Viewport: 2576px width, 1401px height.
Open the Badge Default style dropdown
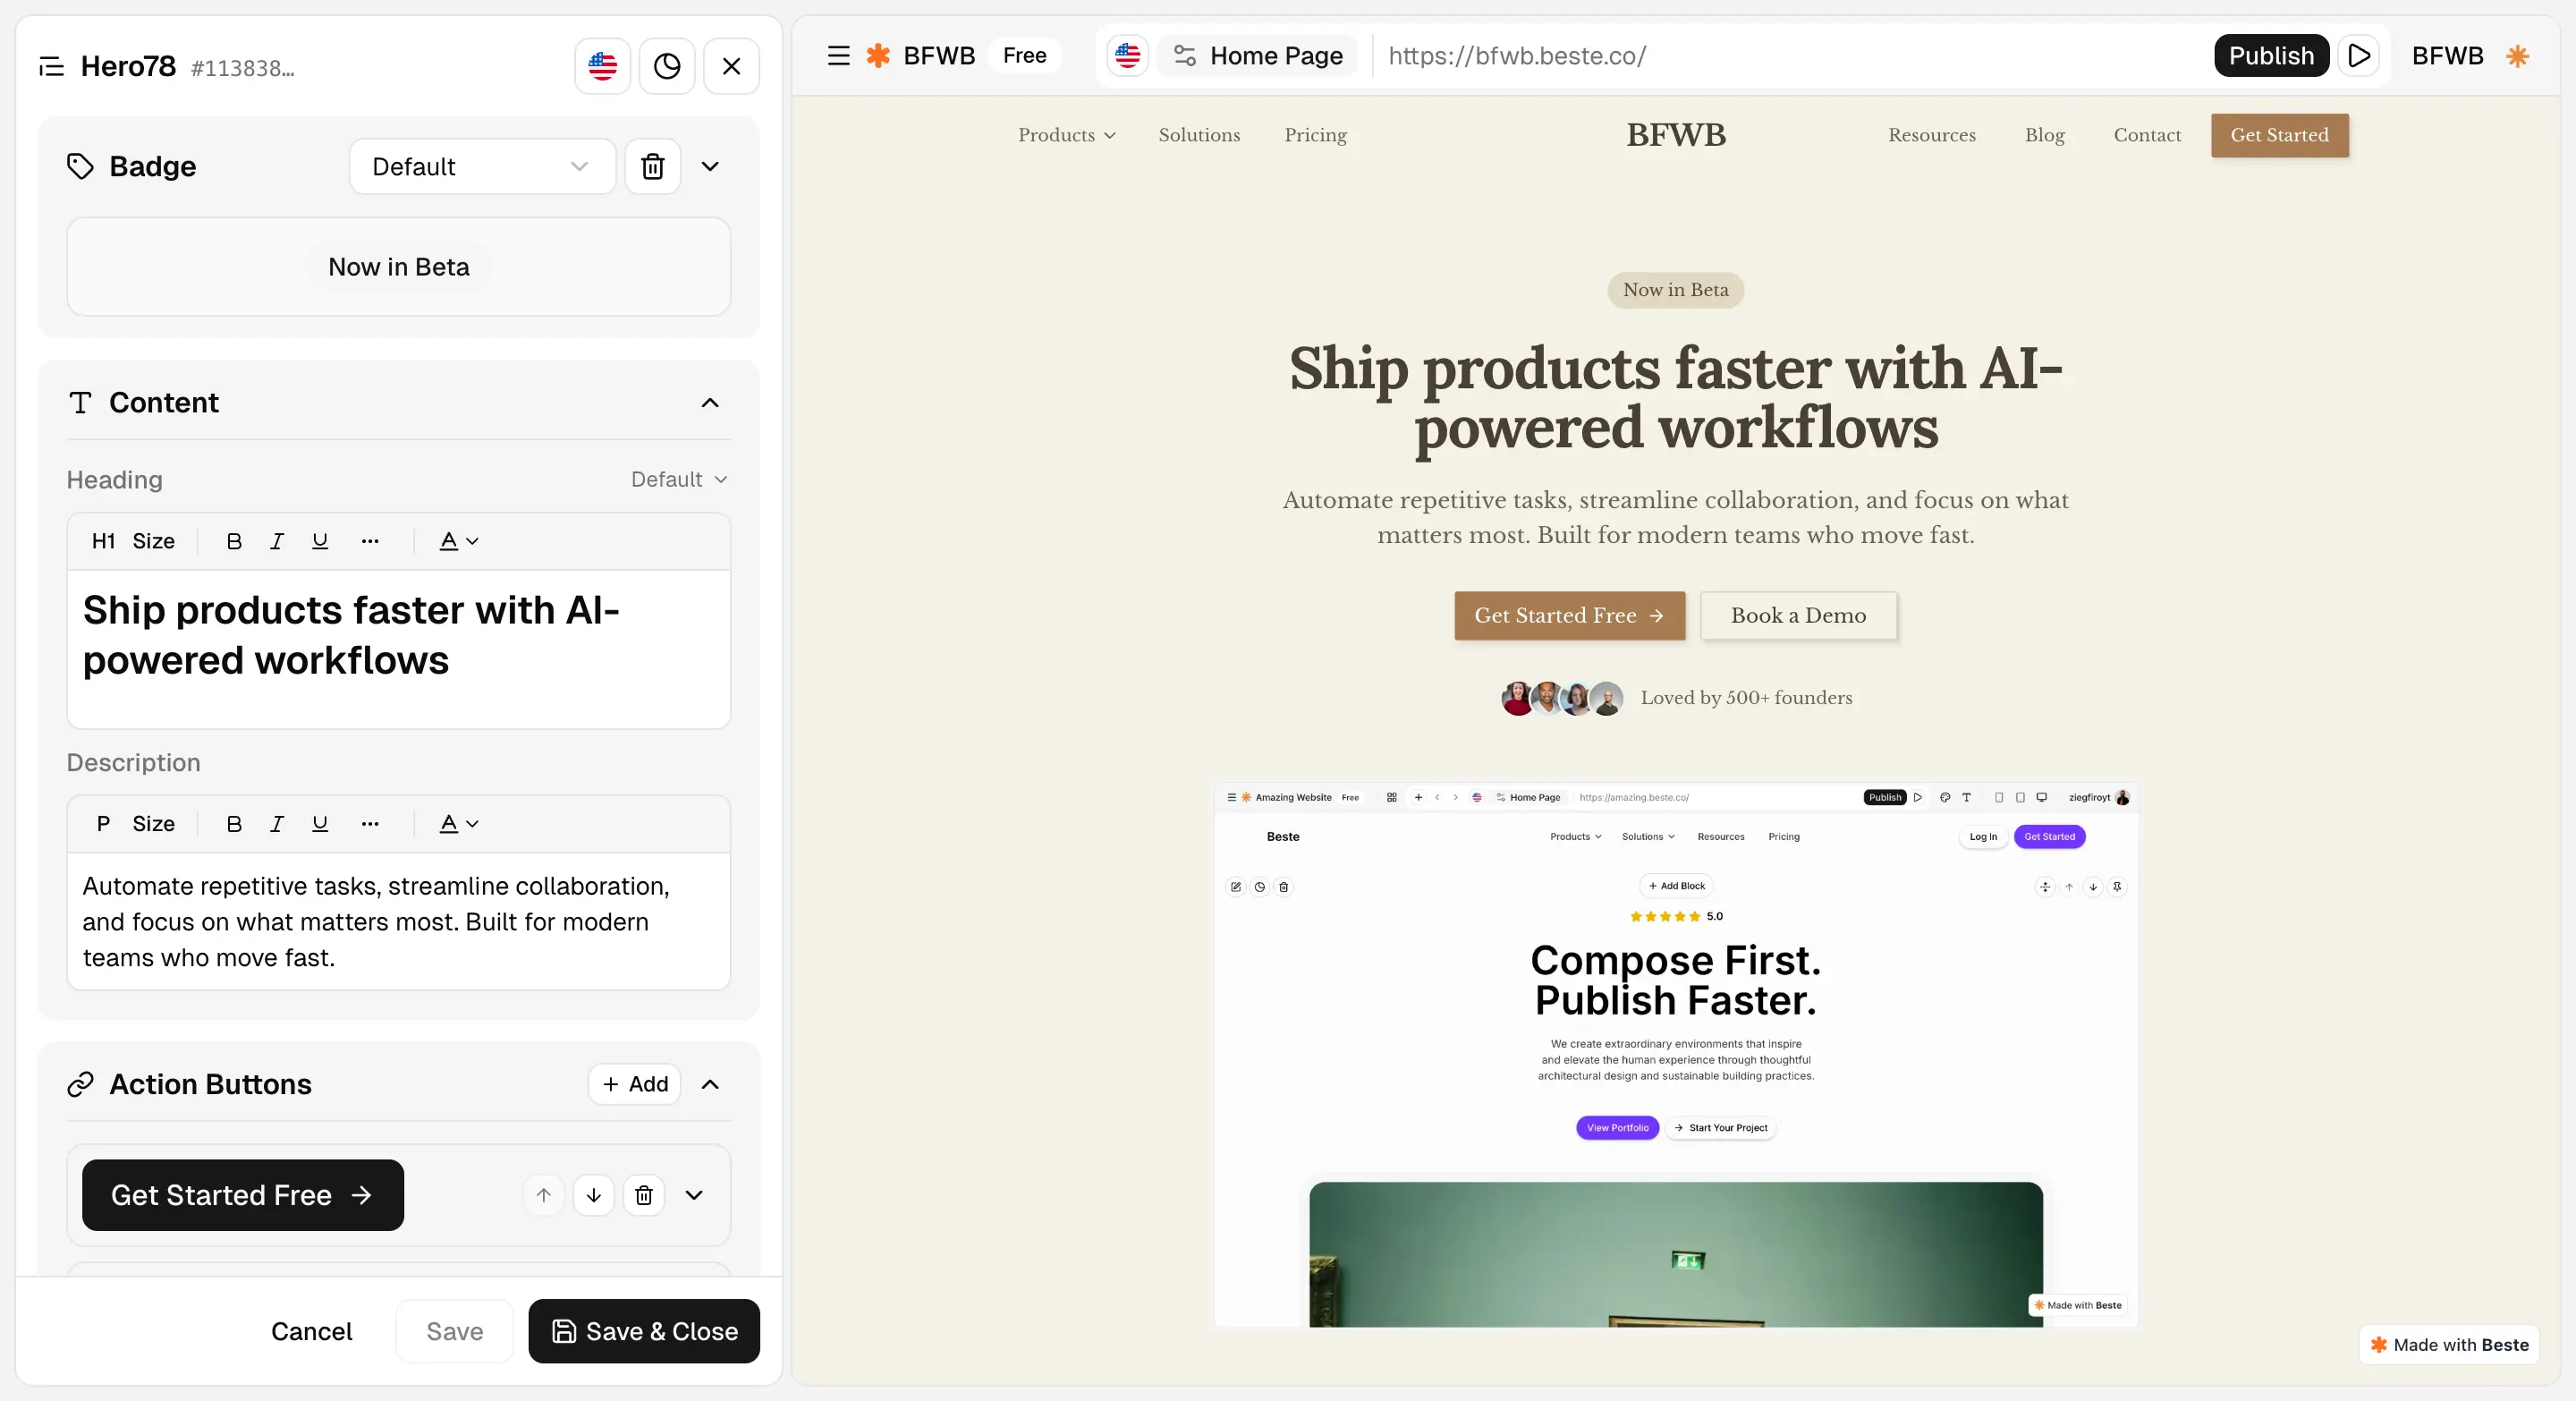[x=481, y=166]
